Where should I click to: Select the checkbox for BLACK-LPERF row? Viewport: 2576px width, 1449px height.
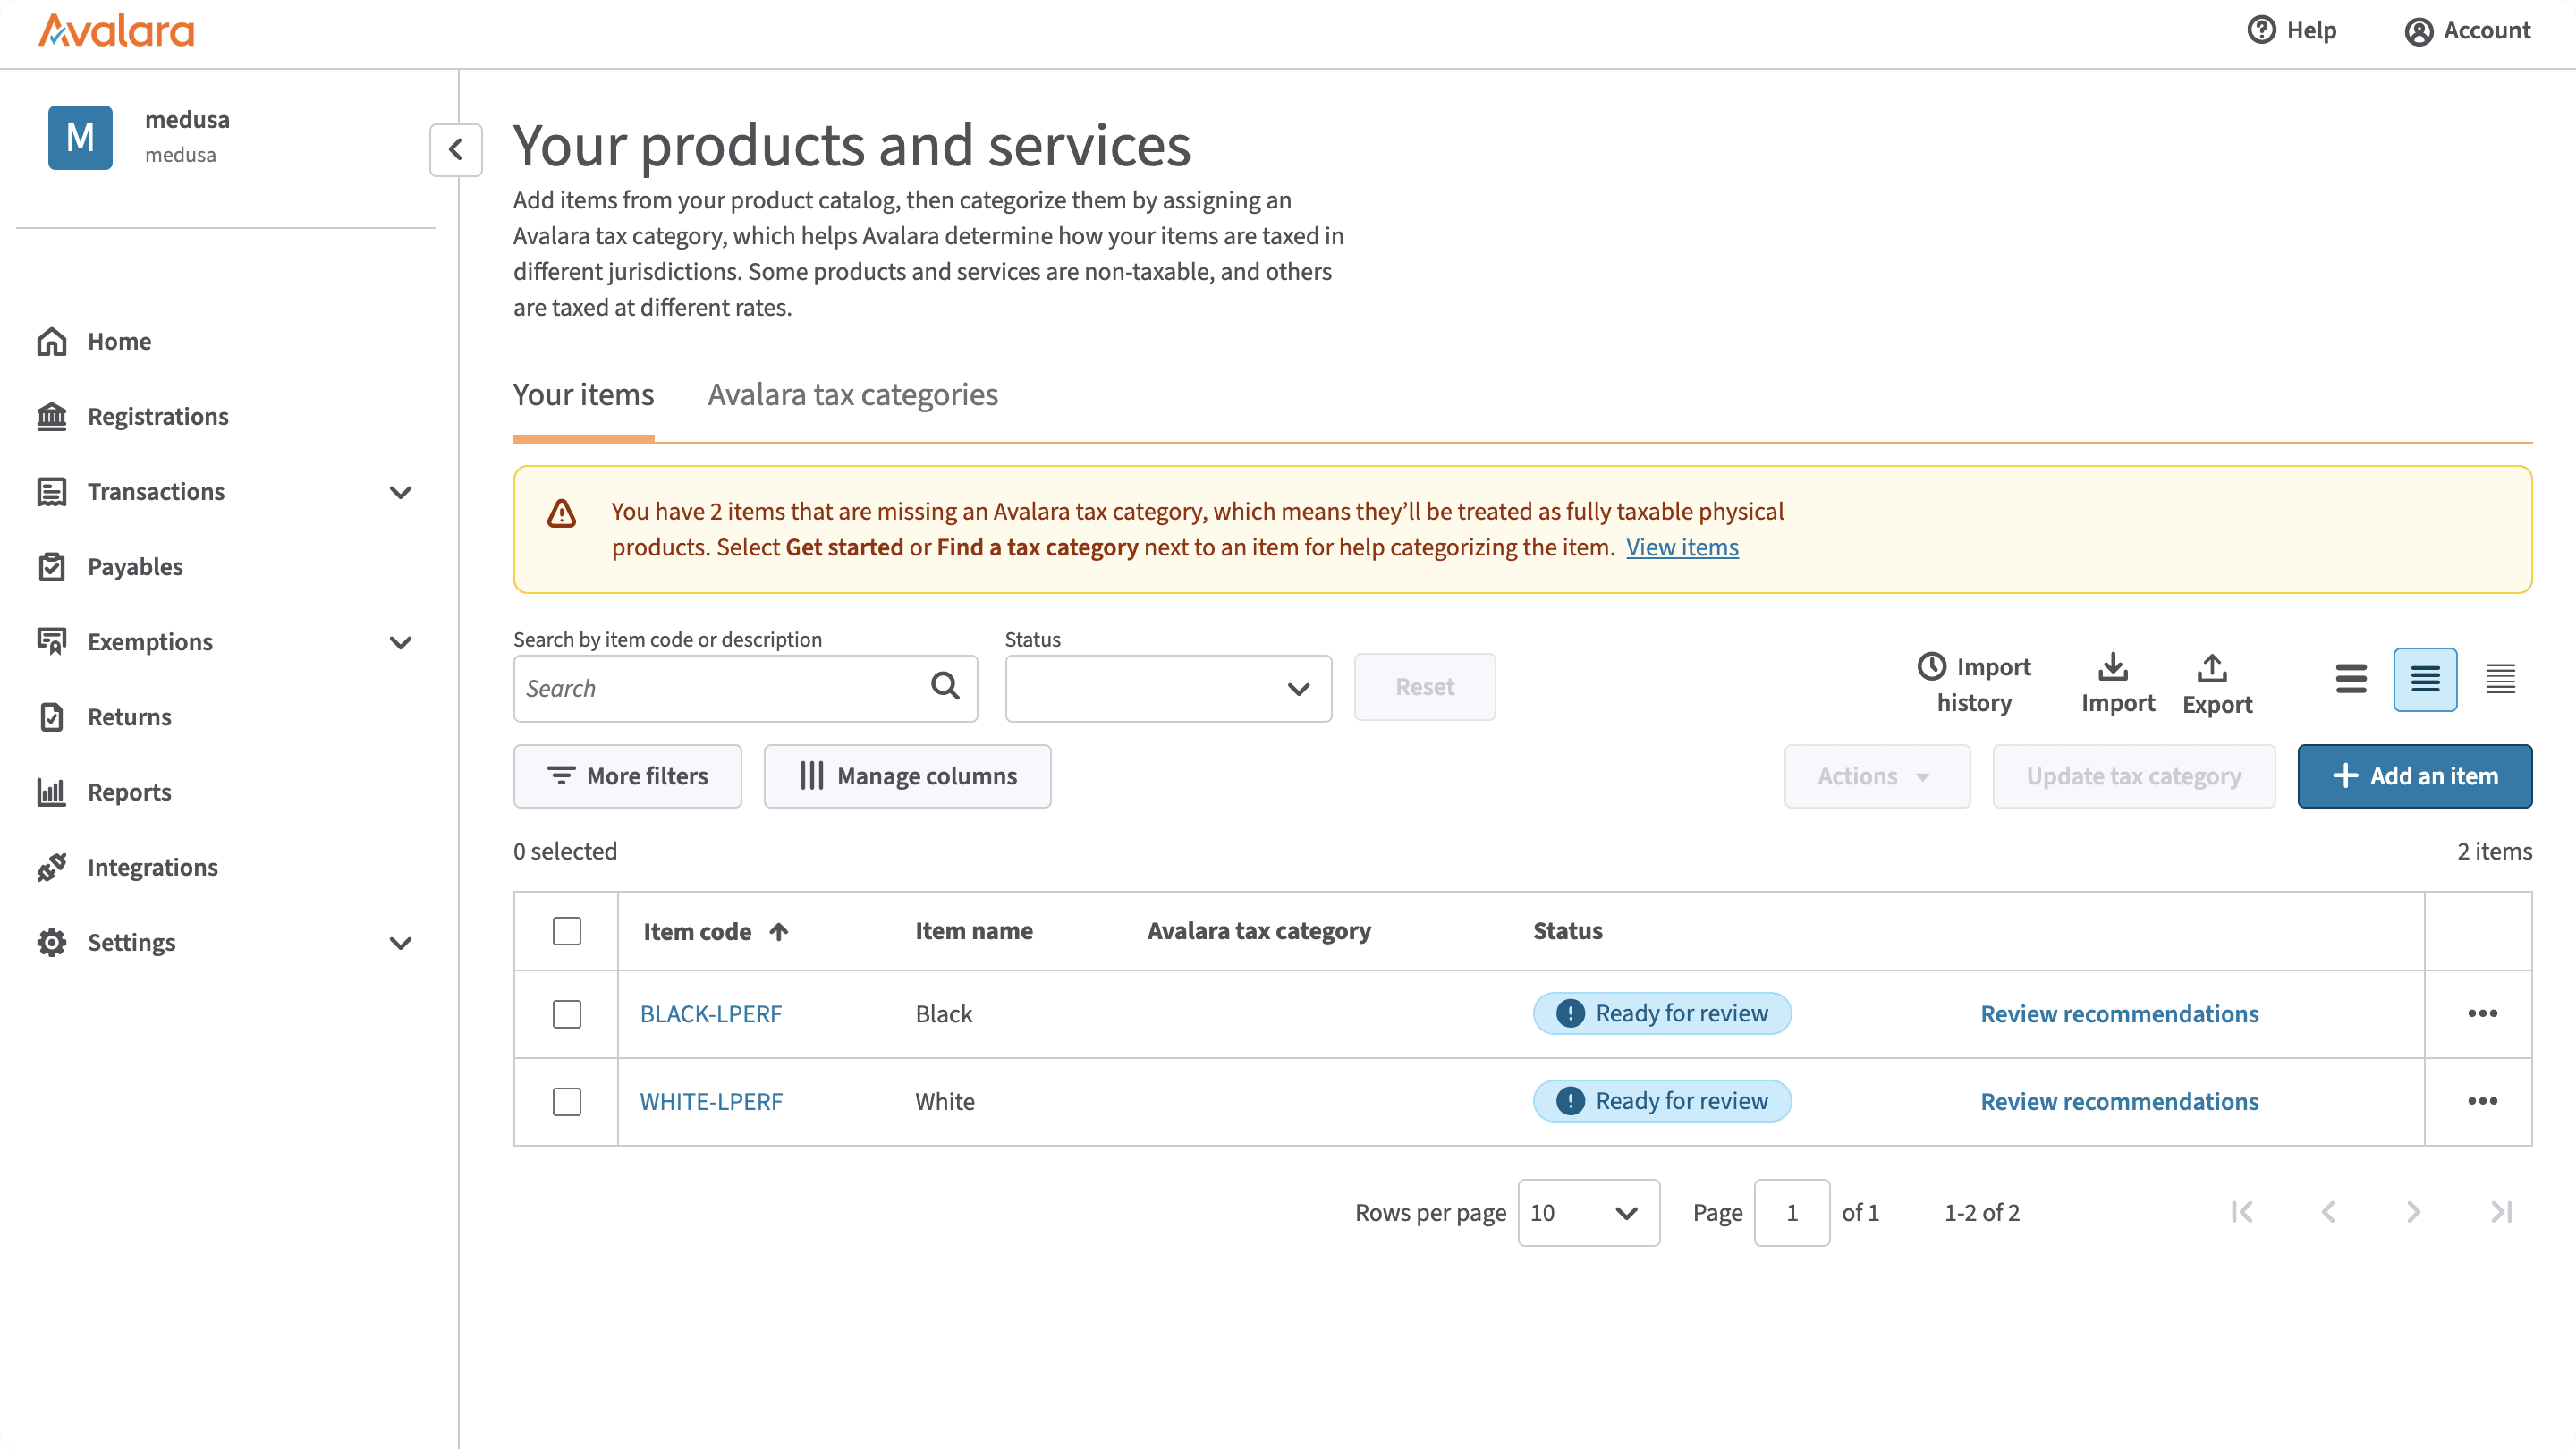pos(567,1013)
